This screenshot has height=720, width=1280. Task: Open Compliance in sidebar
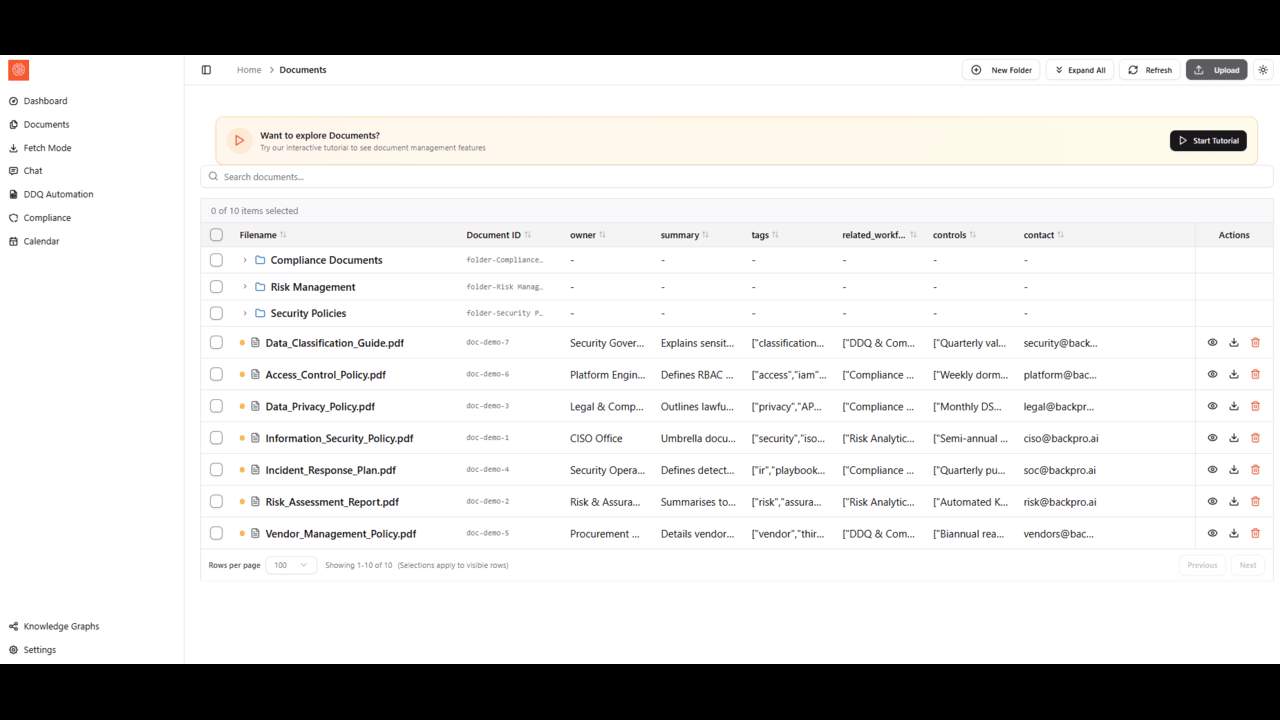pos(47,218)
